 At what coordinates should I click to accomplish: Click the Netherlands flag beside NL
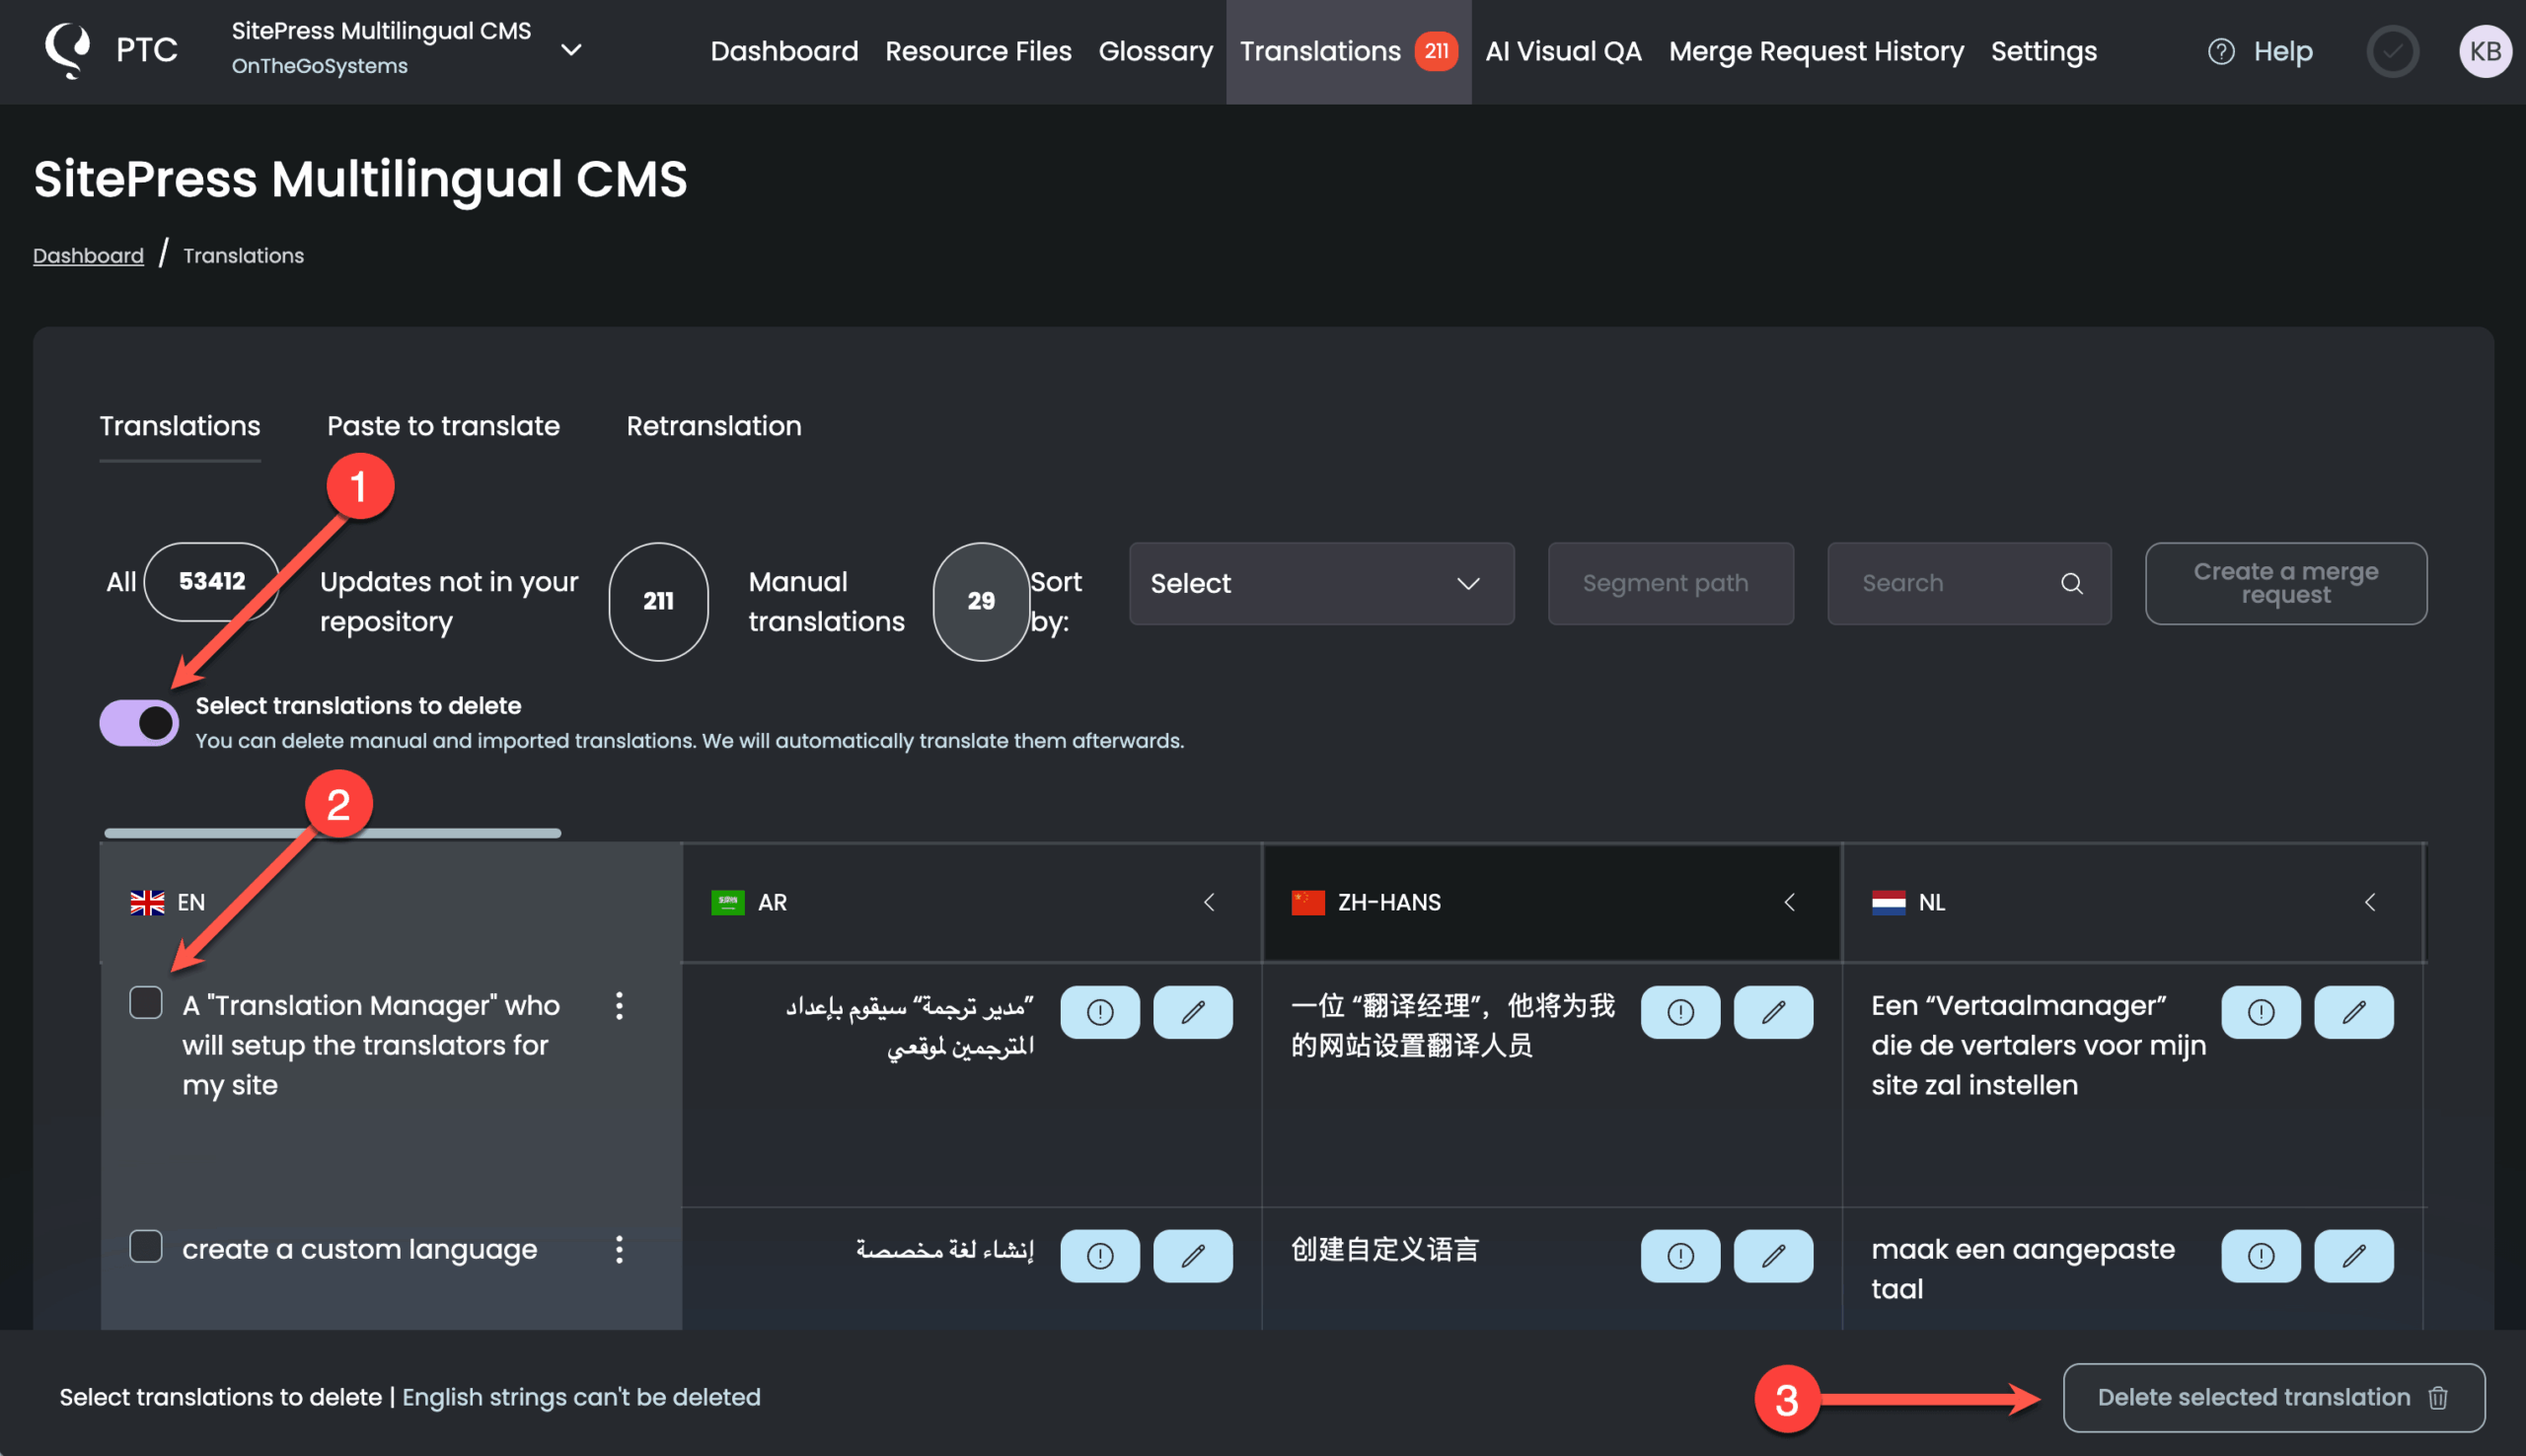[1888, 903]
